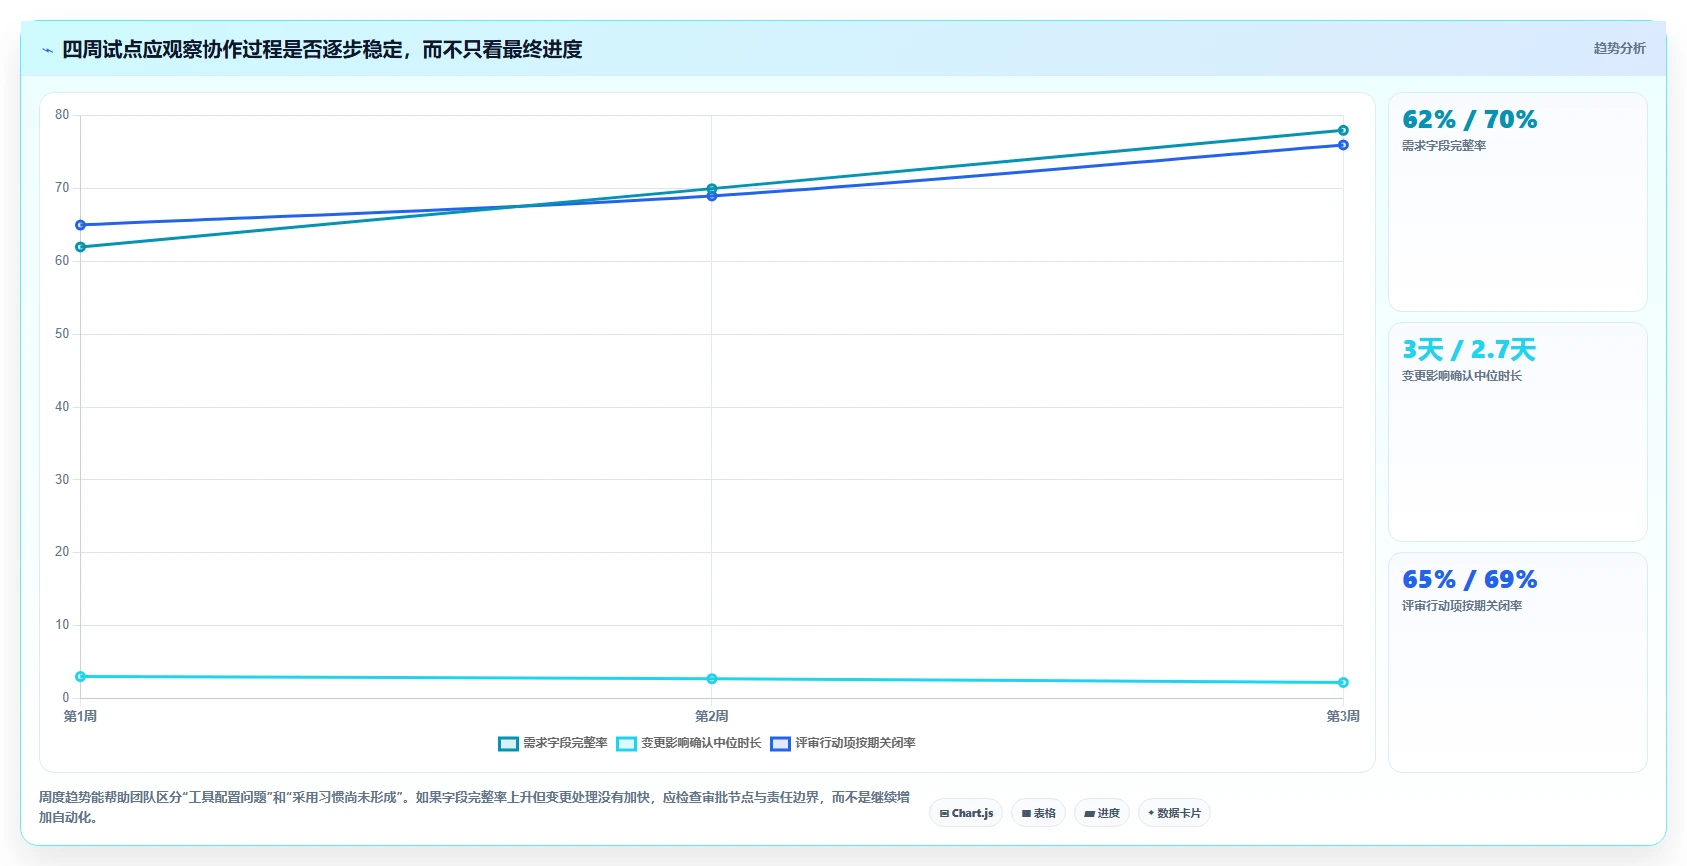1687x866 pixels.
Task: Click the 评审行动项按期关闭率 label in the third side card
Action: (x=1462, y=606)
